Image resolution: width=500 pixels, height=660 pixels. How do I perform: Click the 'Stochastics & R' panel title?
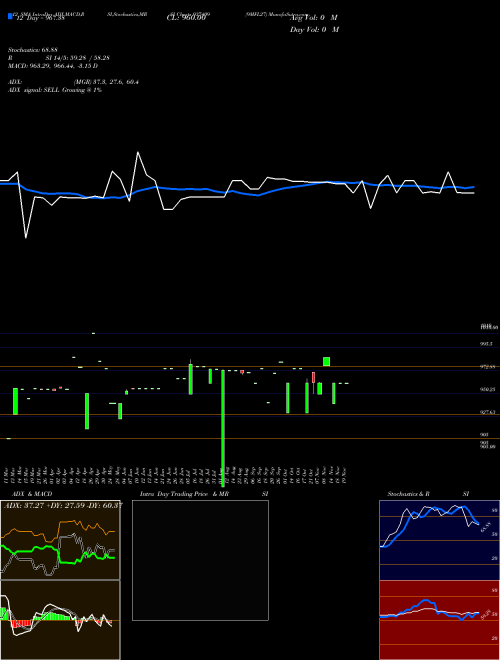(x=408, y=494)
